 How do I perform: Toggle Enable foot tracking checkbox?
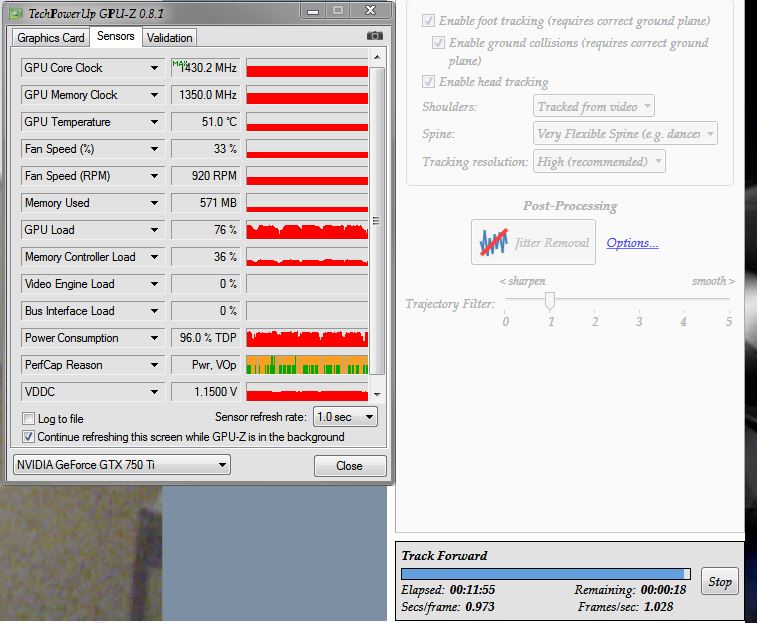tap(428, 21)
